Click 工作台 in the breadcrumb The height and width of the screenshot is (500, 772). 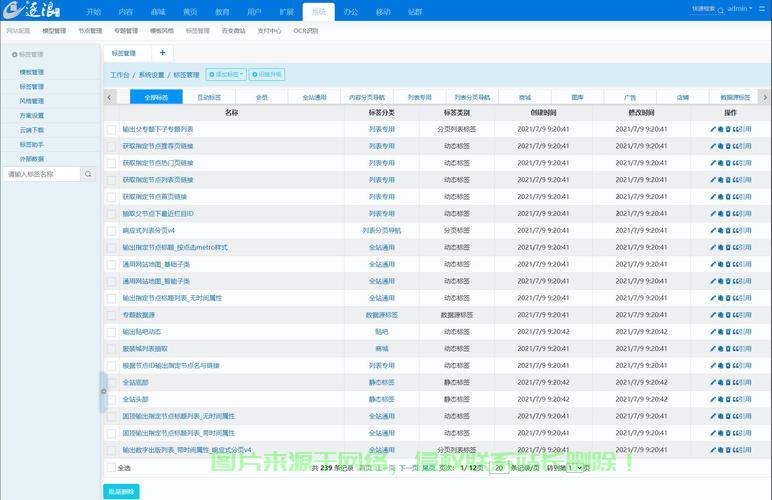[120, 75]
